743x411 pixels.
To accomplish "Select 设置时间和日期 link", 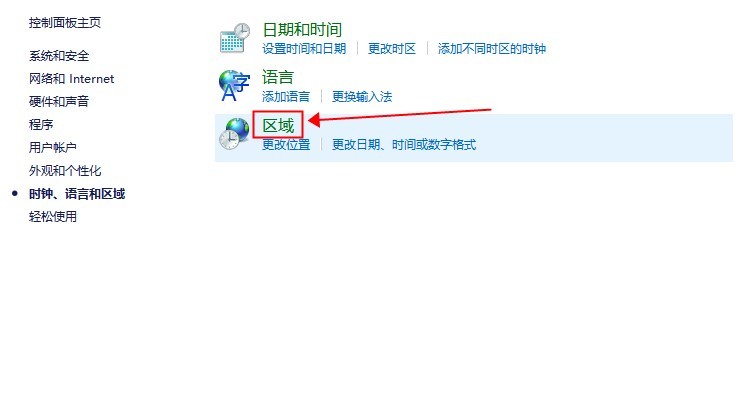I will (304, 49).
